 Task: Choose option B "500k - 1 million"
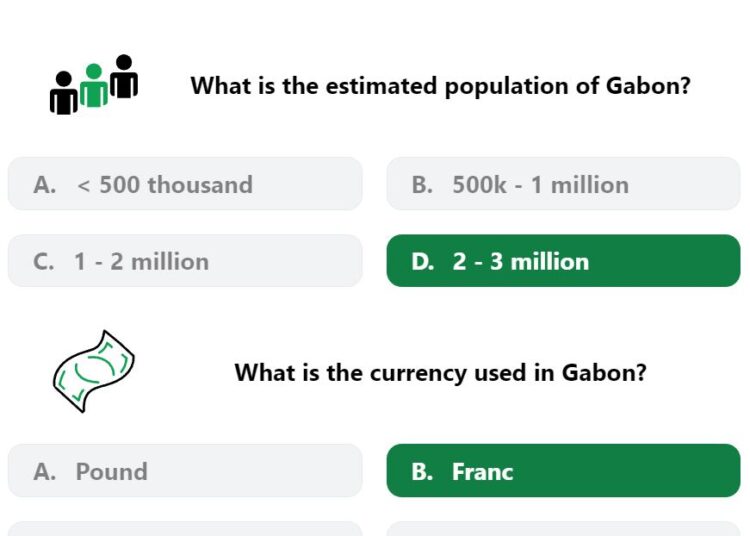pyautogui.click(x=563, y=184)
